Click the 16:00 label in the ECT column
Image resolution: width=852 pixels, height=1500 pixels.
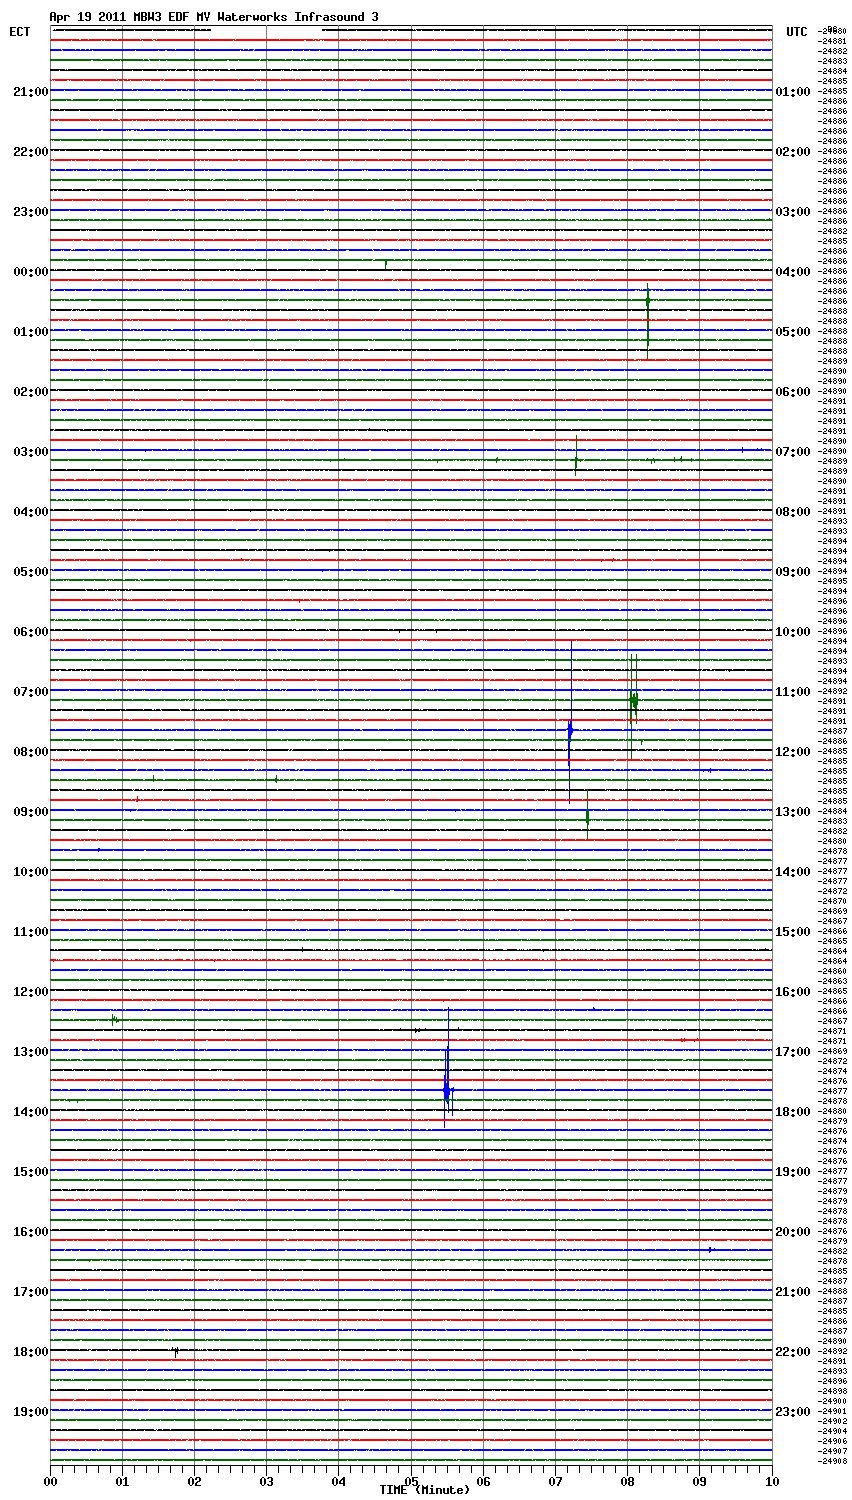pos(30,1232)
